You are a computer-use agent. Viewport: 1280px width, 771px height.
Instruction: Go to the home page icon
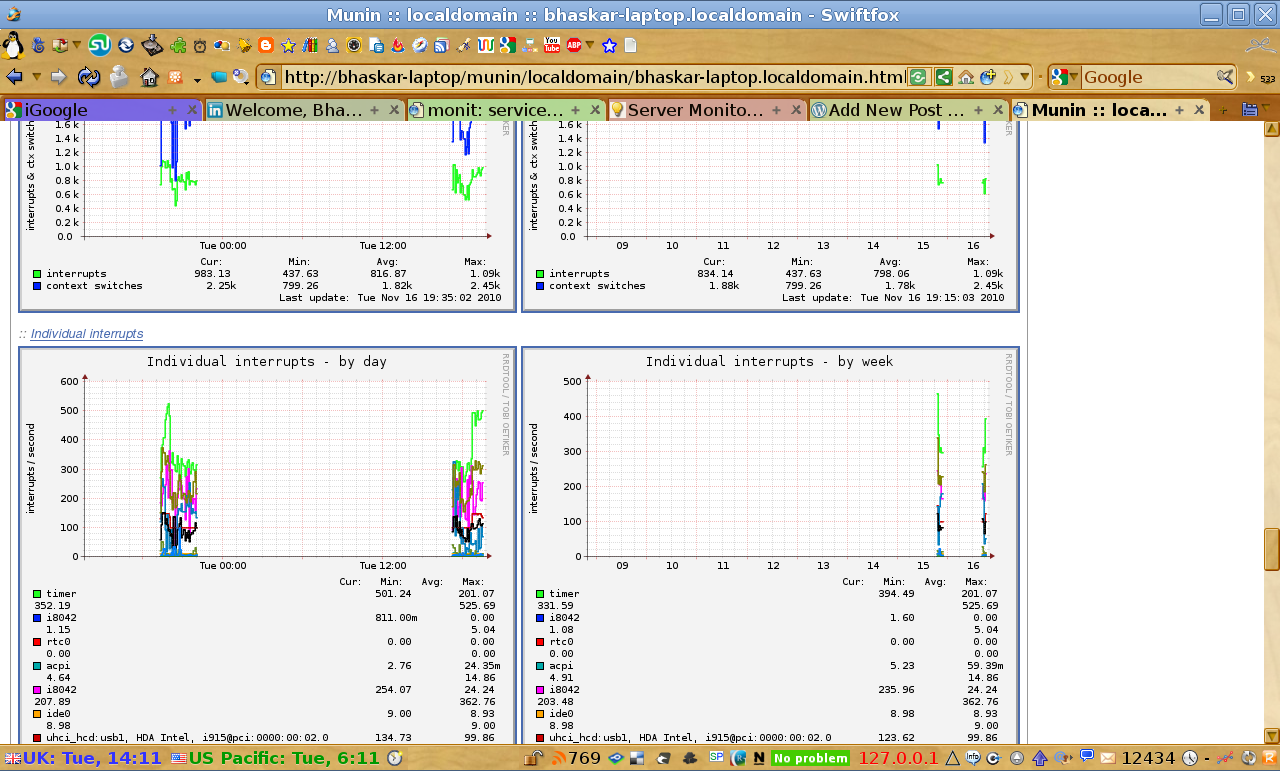150,77
